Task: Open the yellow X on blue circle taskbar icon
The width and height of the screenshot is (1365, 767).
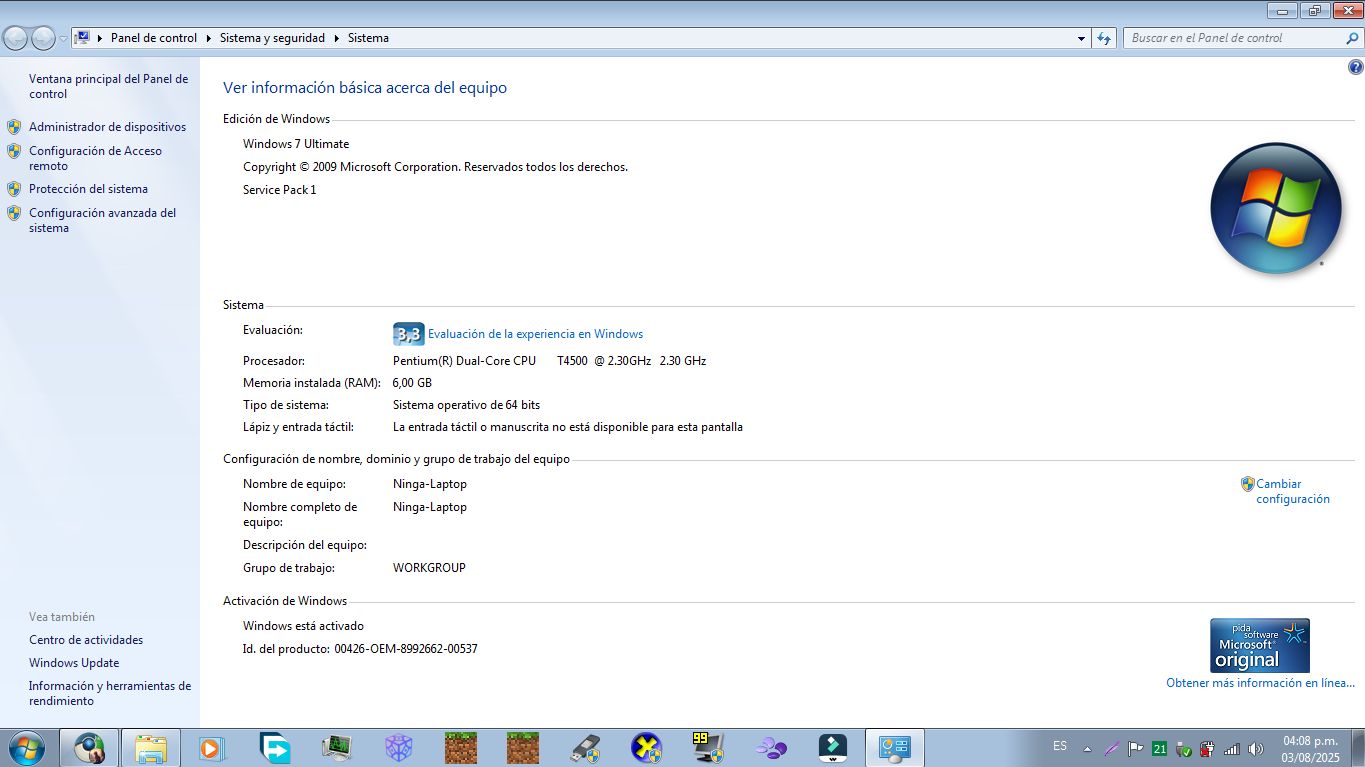Action: tap(647, 748)
